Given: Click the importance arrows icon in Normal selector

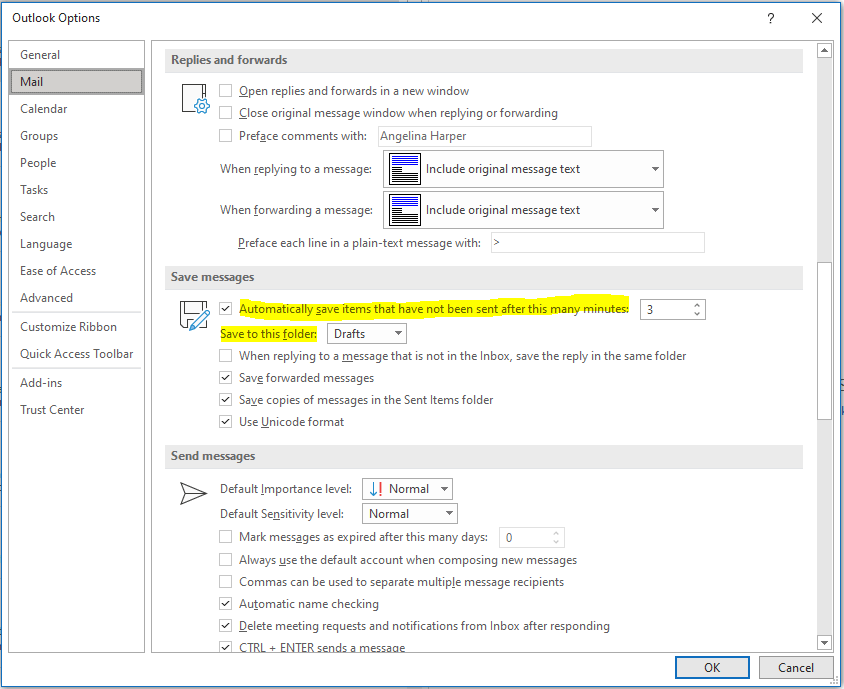Looking at the screenshot, I should [376, 488].
